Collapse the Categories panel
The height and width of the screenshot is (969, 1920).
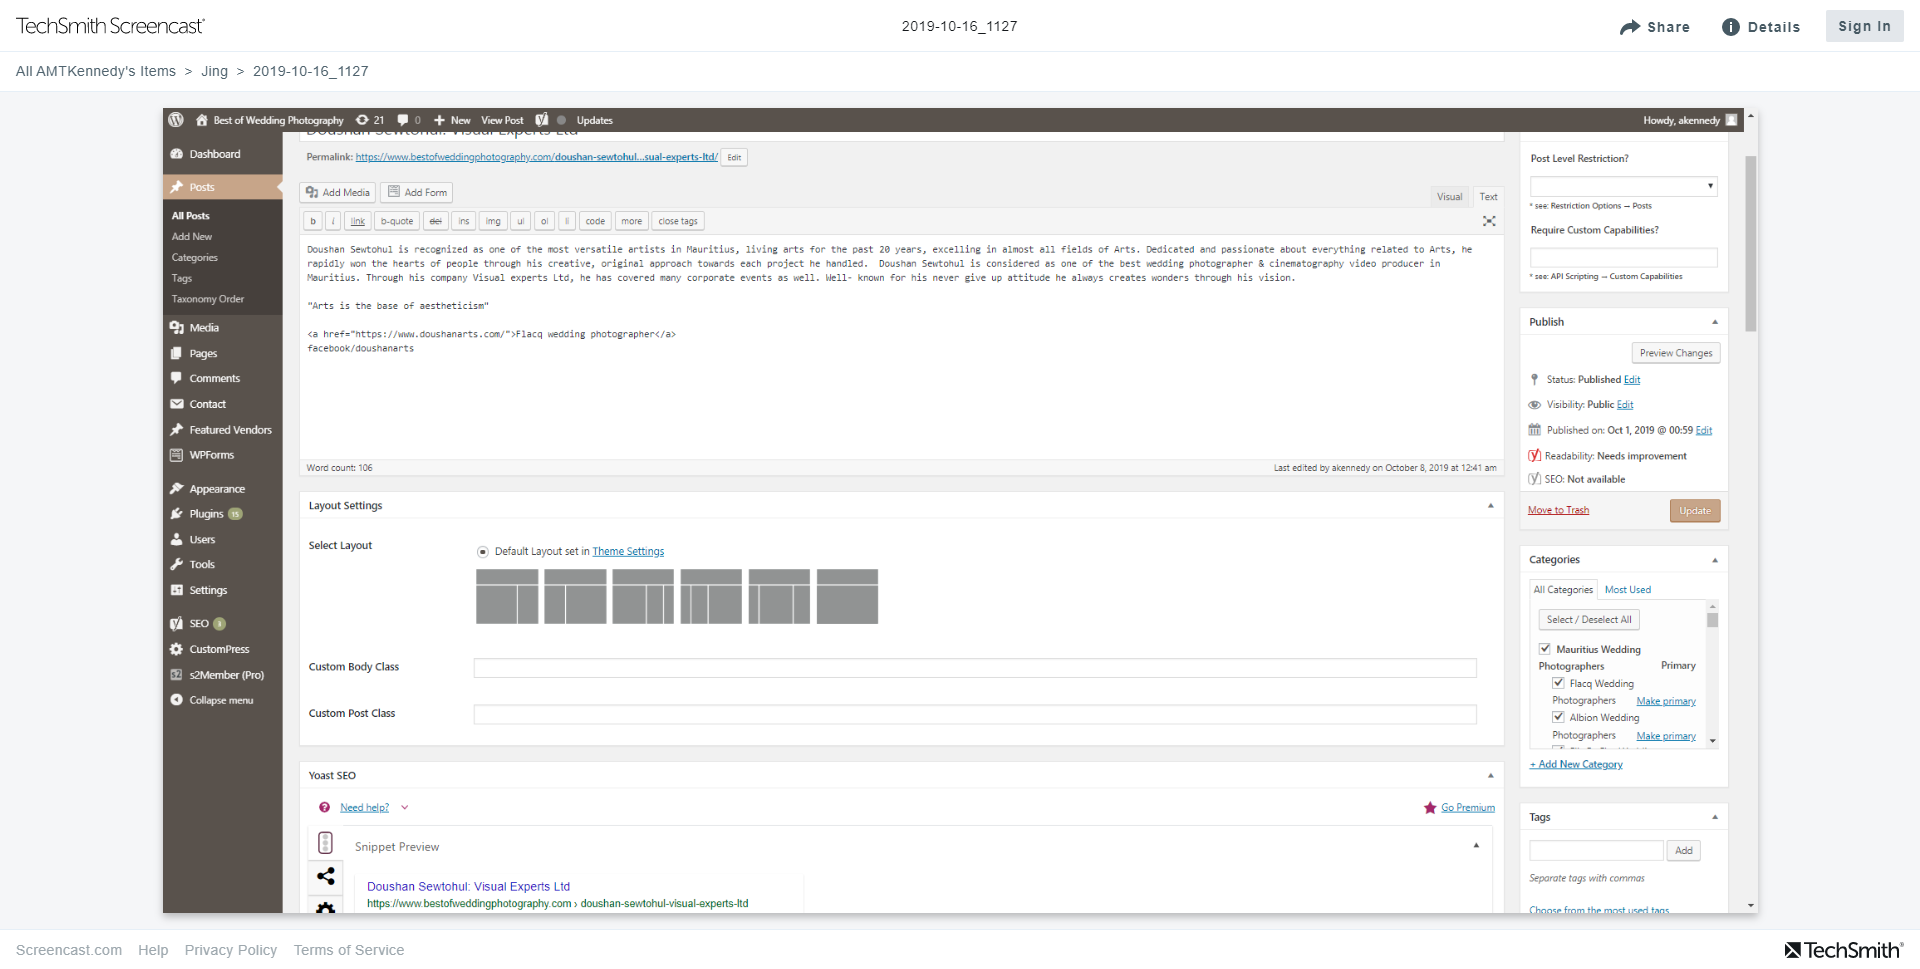(x=1715, y=560)
